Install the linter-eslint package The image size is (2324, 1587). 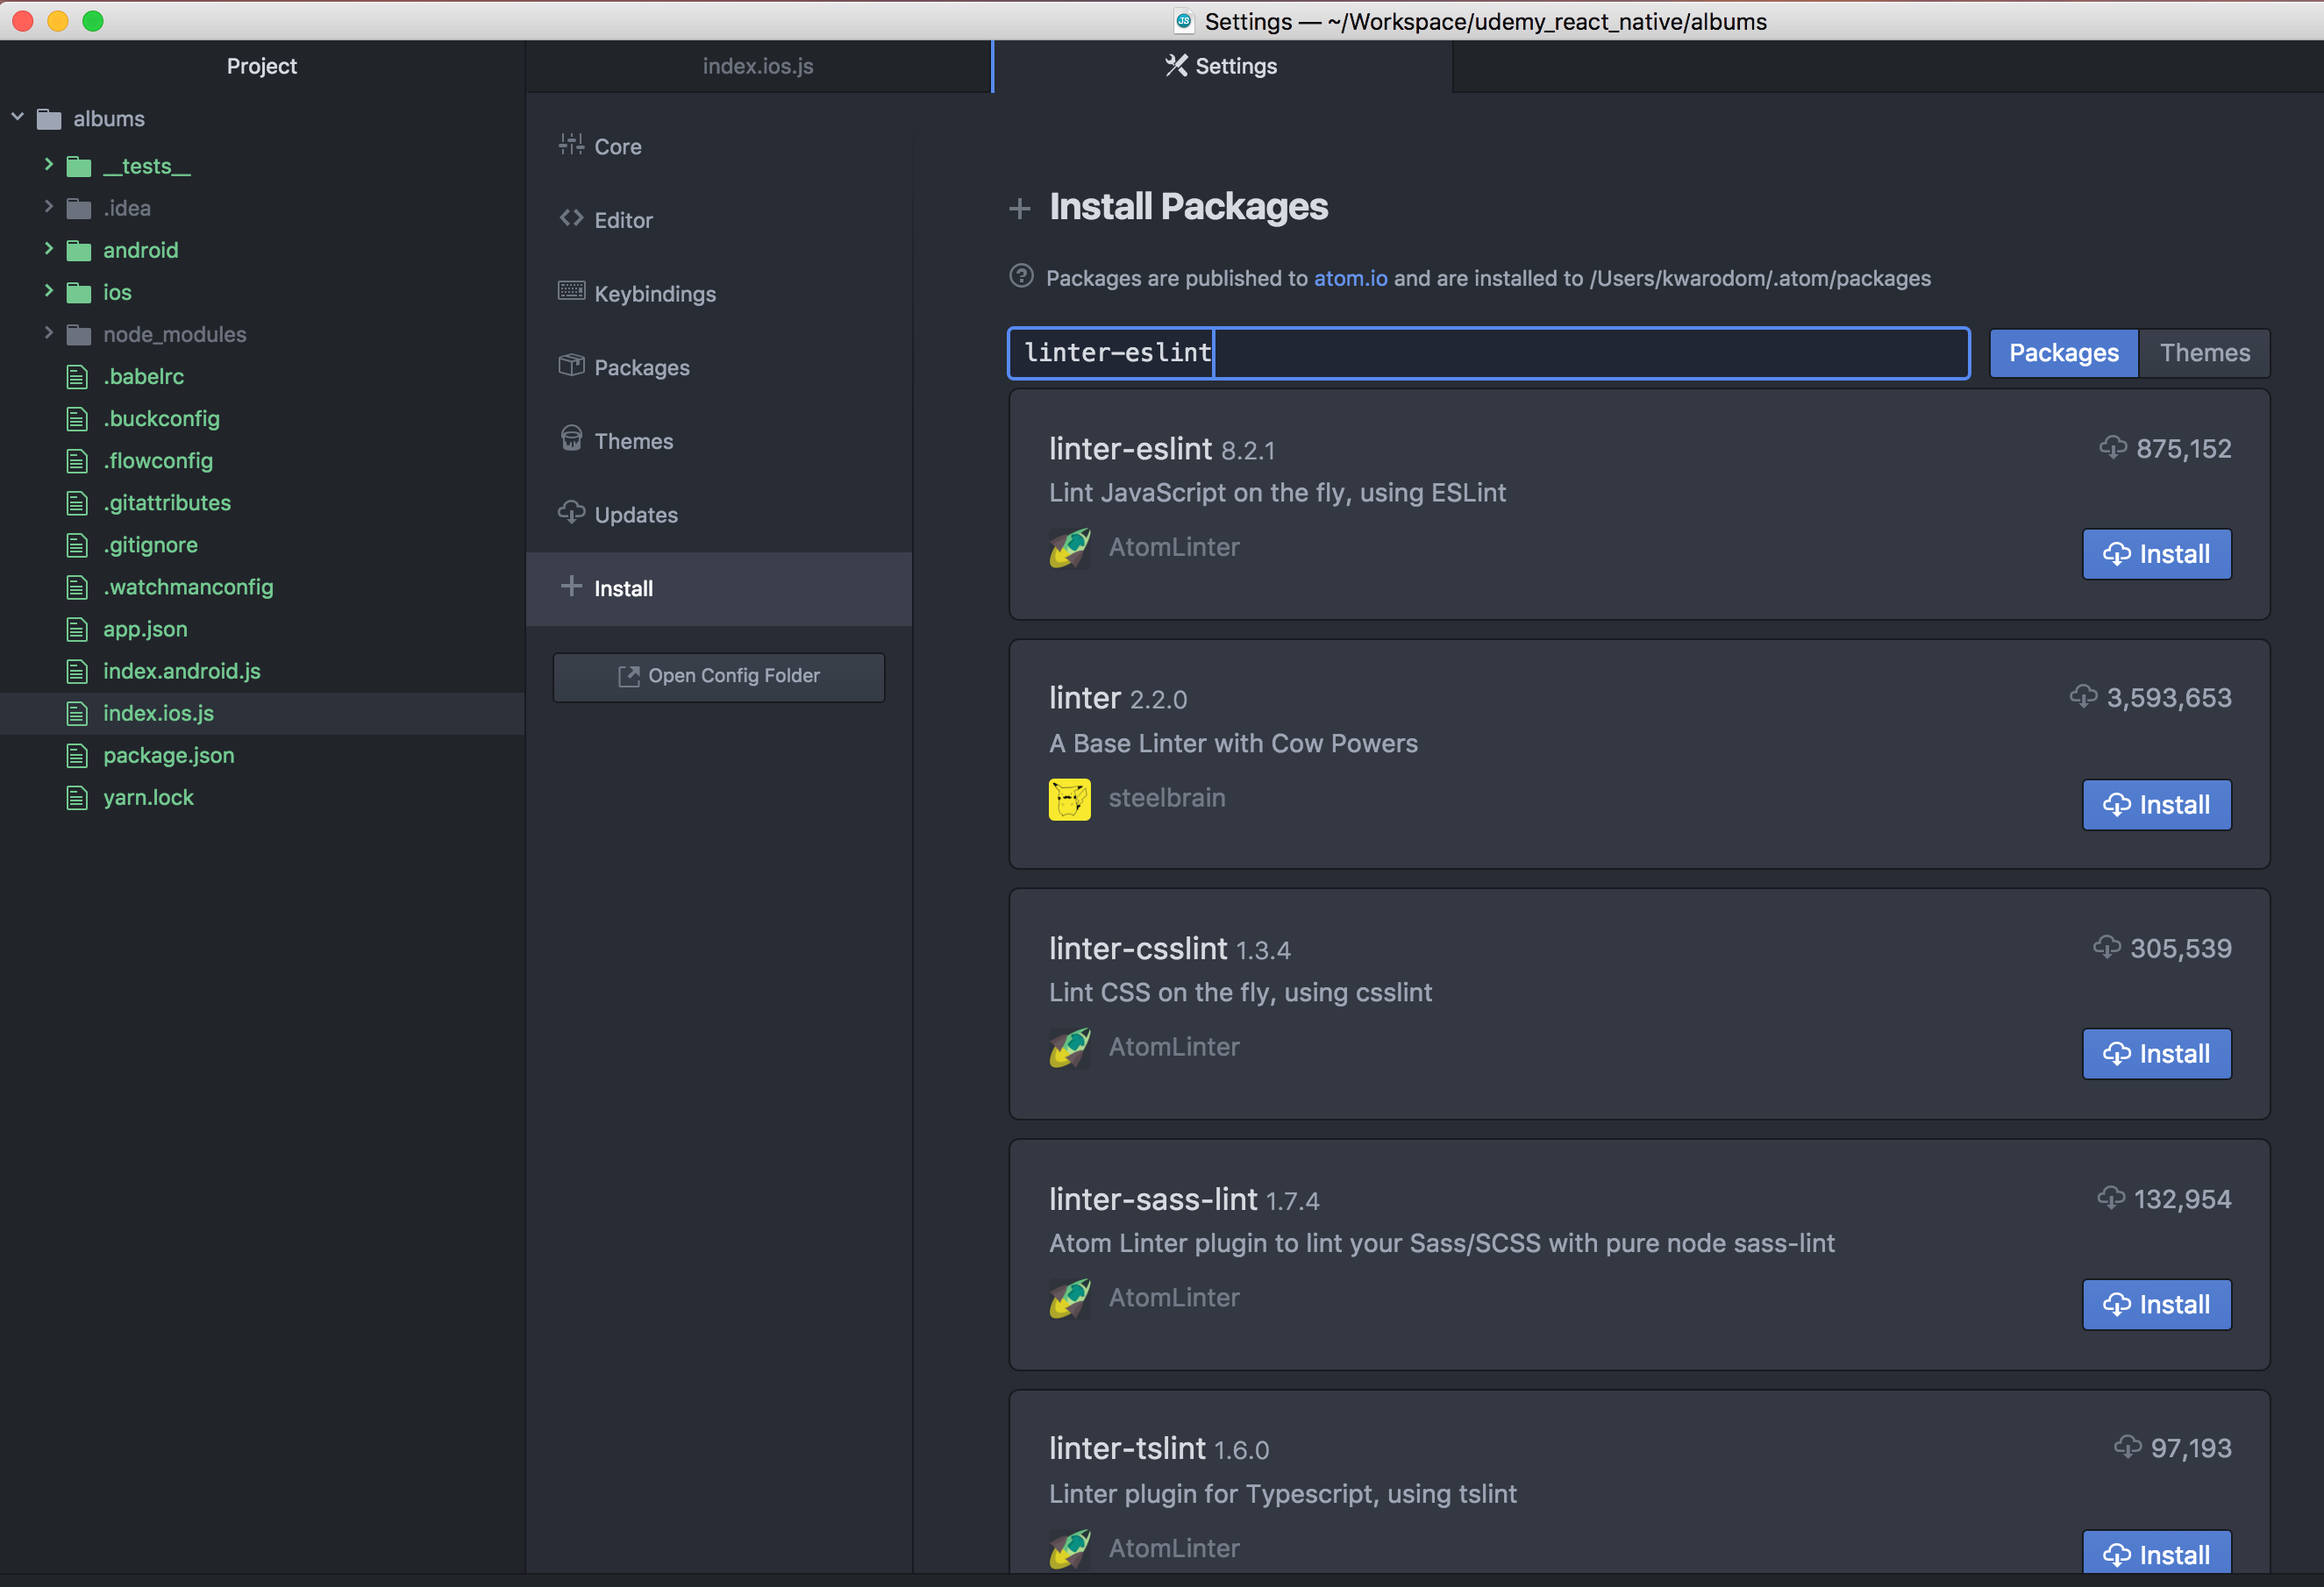pyautogui.click(x=2156, y=554)
